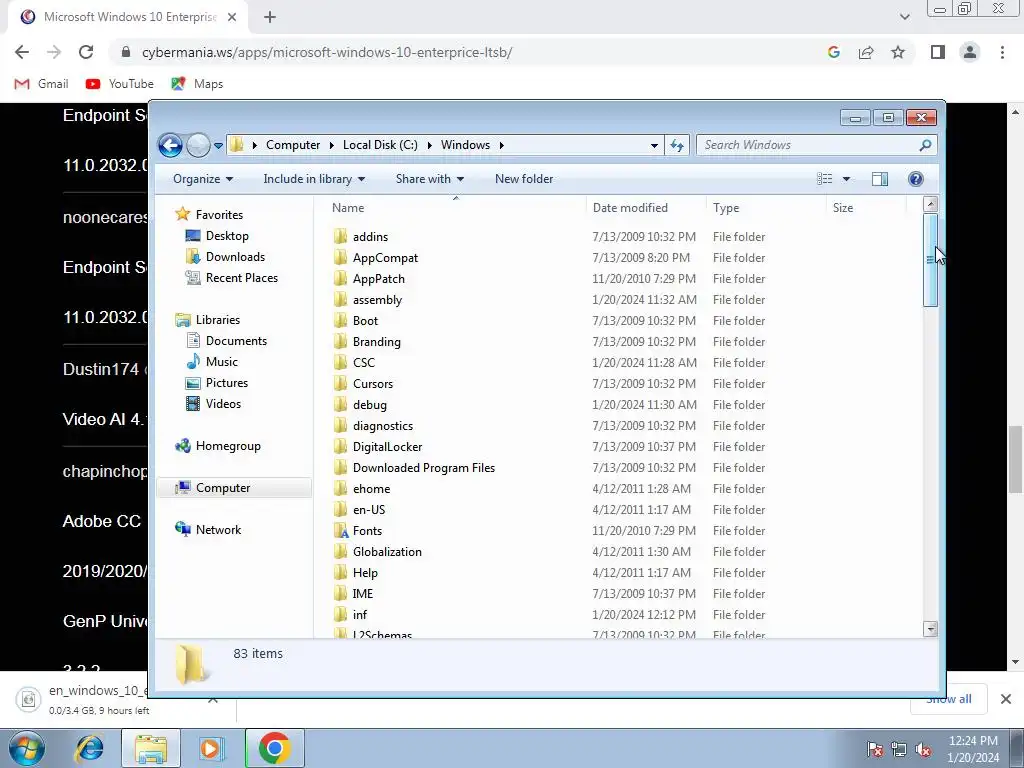Open the Videos library

click(x=223, y=404)
